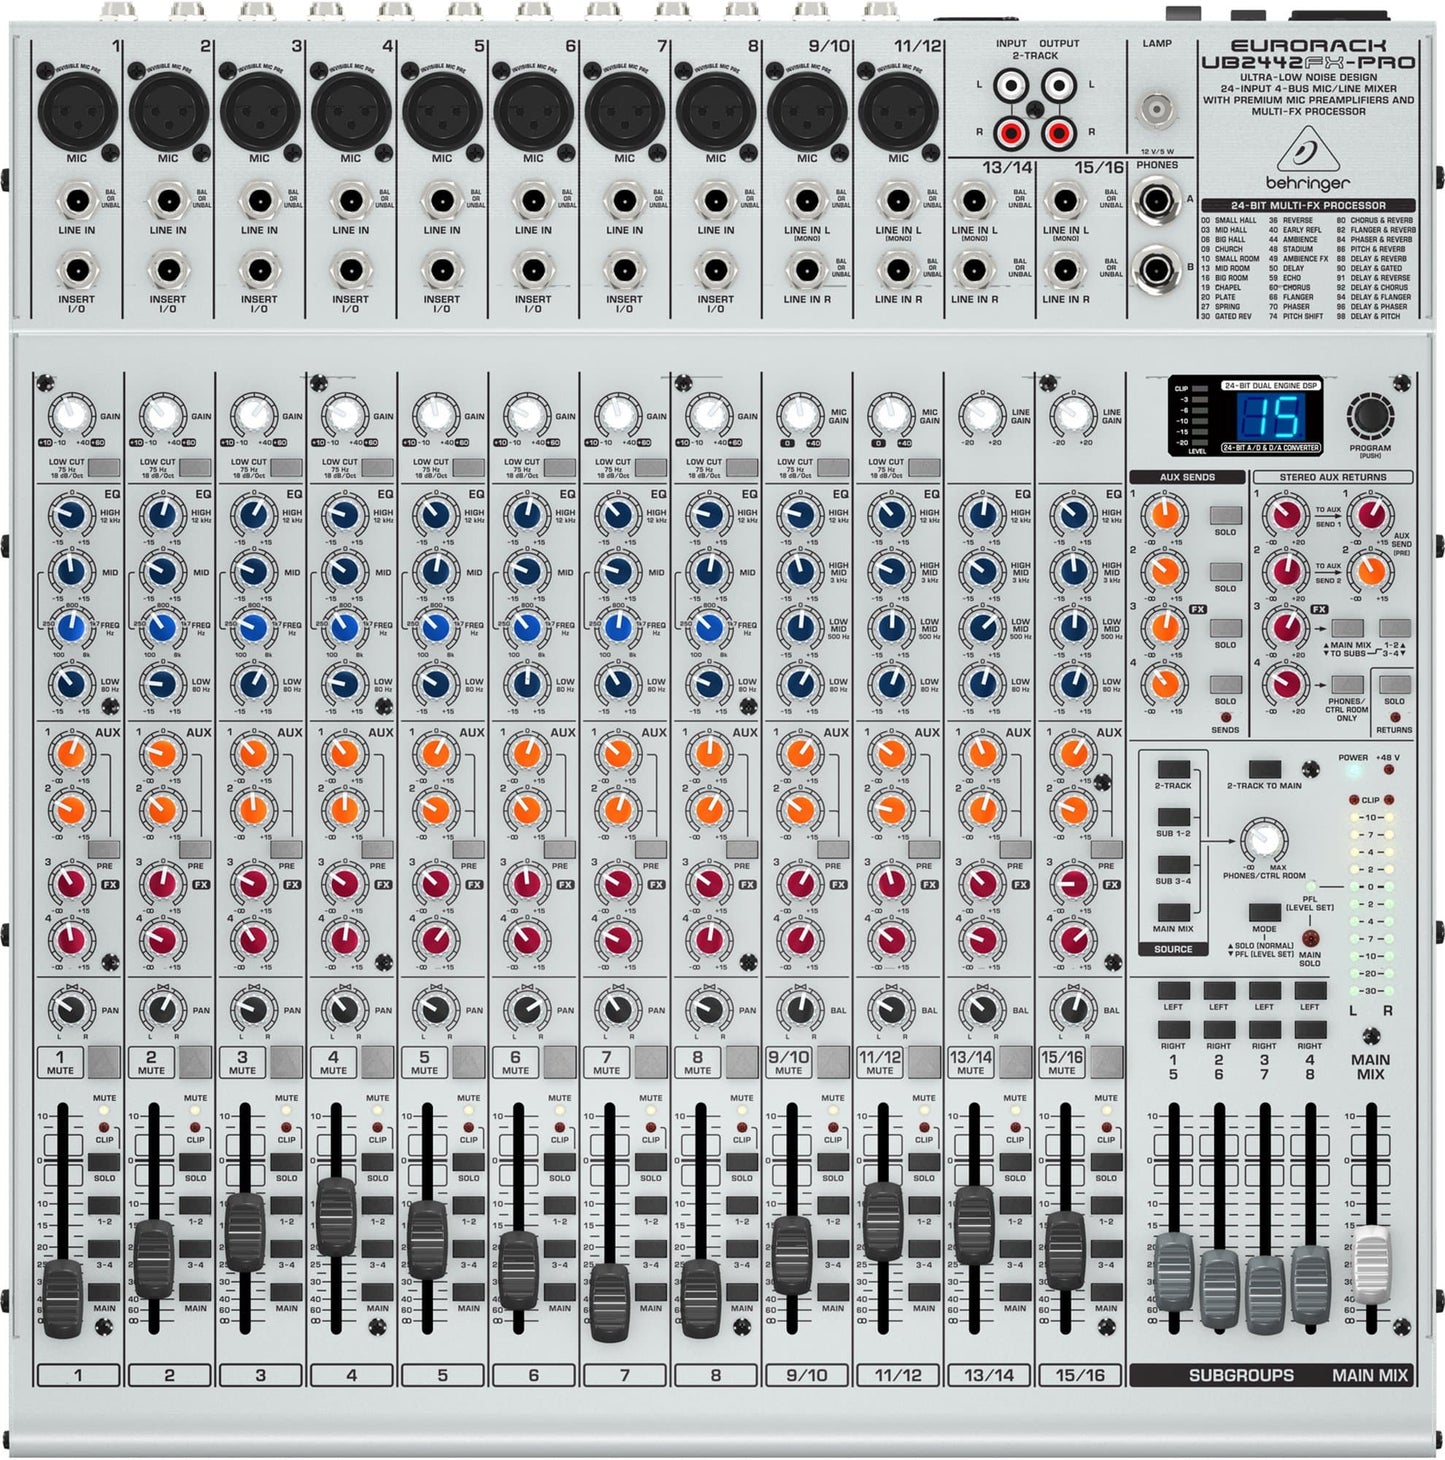Enable LOW CUT on channel 6
Screen dimensions: 1445x1460
coord(560,467)
